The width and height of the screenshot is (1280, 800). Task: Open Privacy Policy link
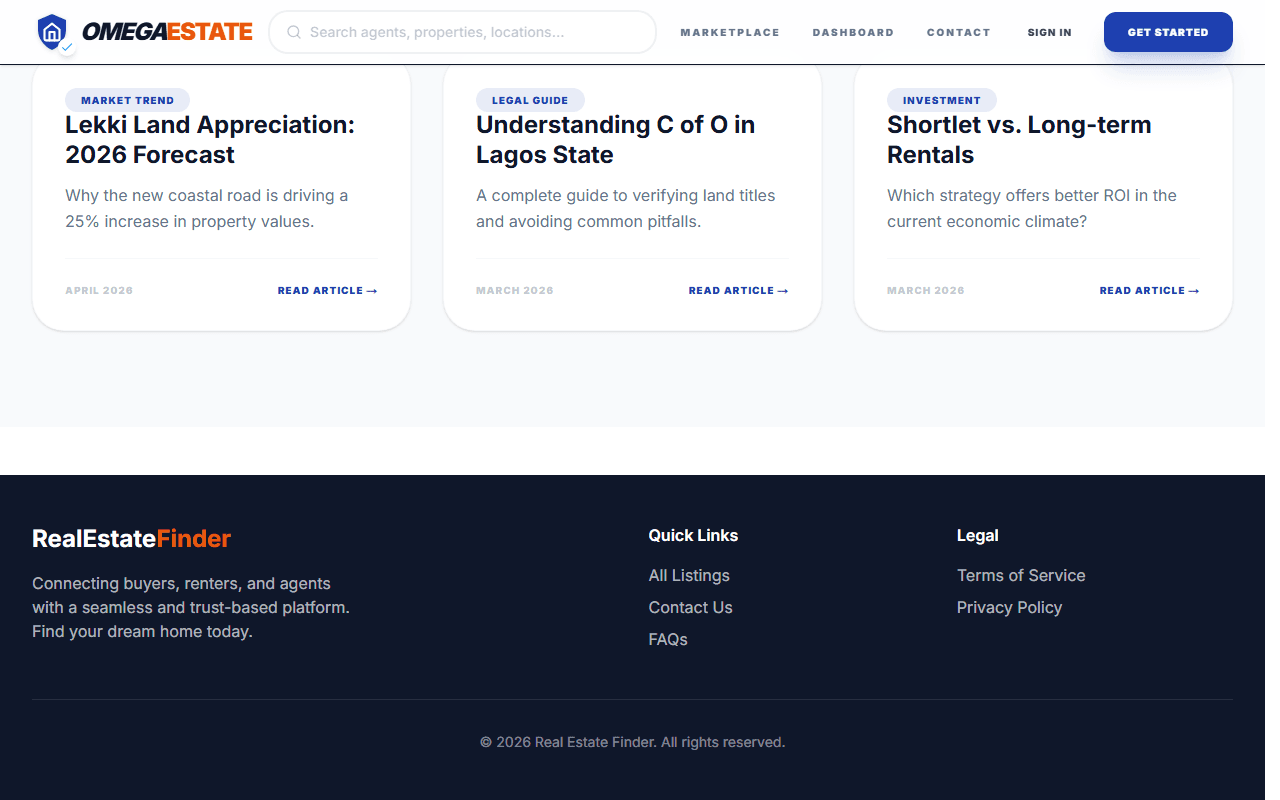(x=1009, y=608)
